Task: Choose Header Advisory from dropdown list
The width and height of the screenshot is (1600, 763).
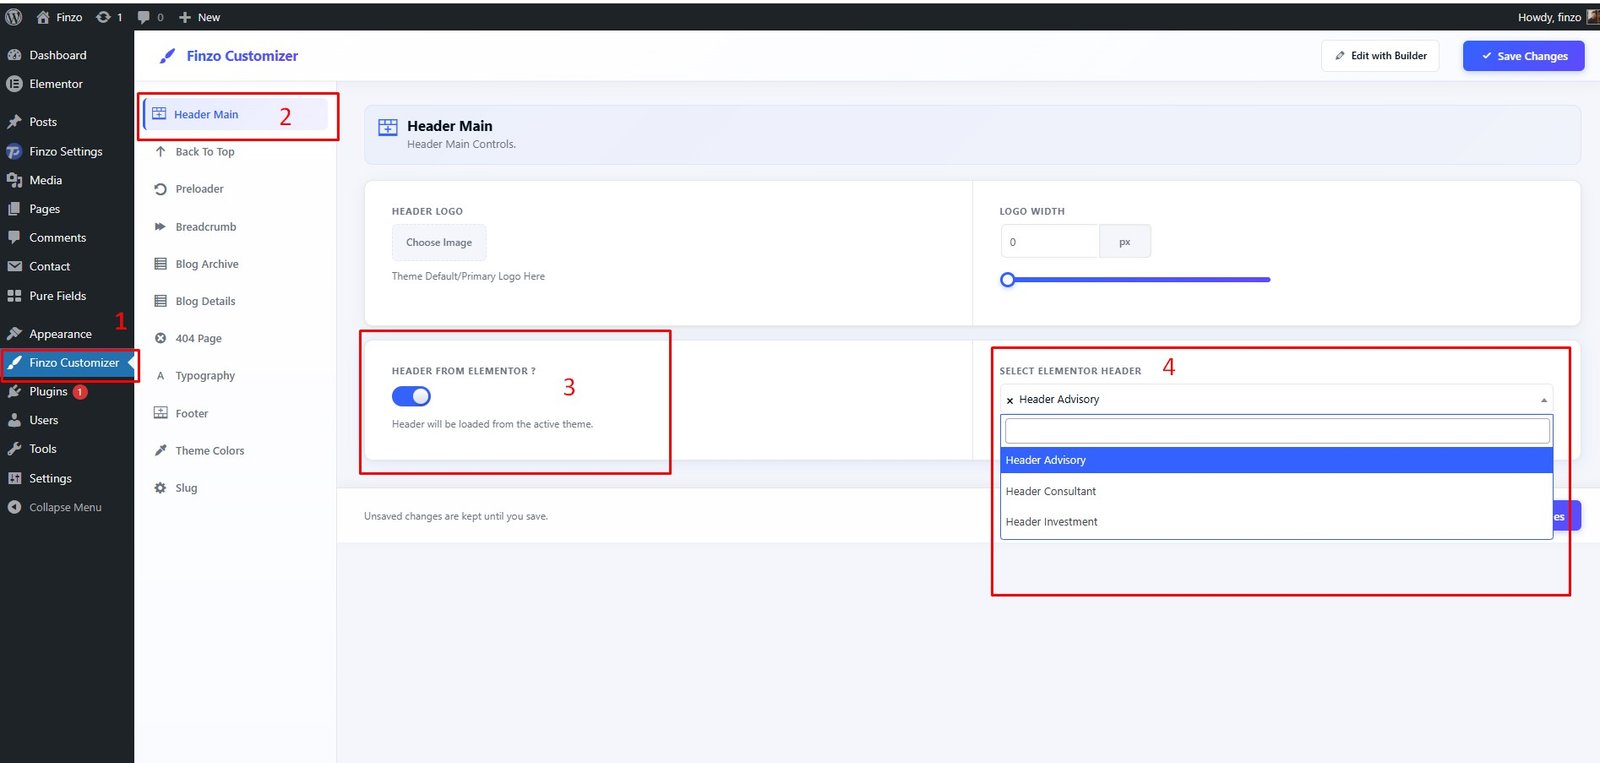Action: point(1276,460)
